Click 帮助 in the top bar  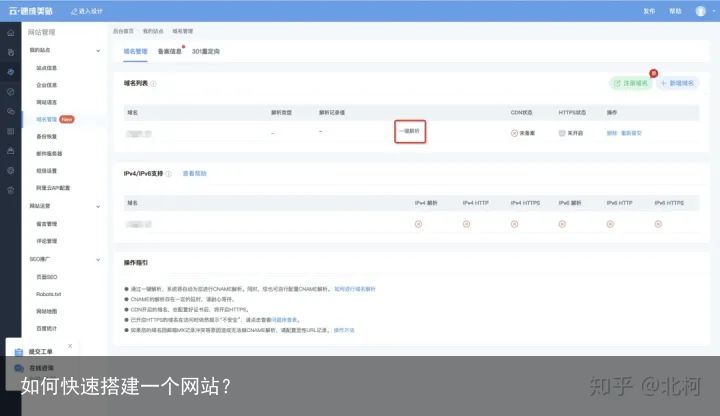(675, 11)
